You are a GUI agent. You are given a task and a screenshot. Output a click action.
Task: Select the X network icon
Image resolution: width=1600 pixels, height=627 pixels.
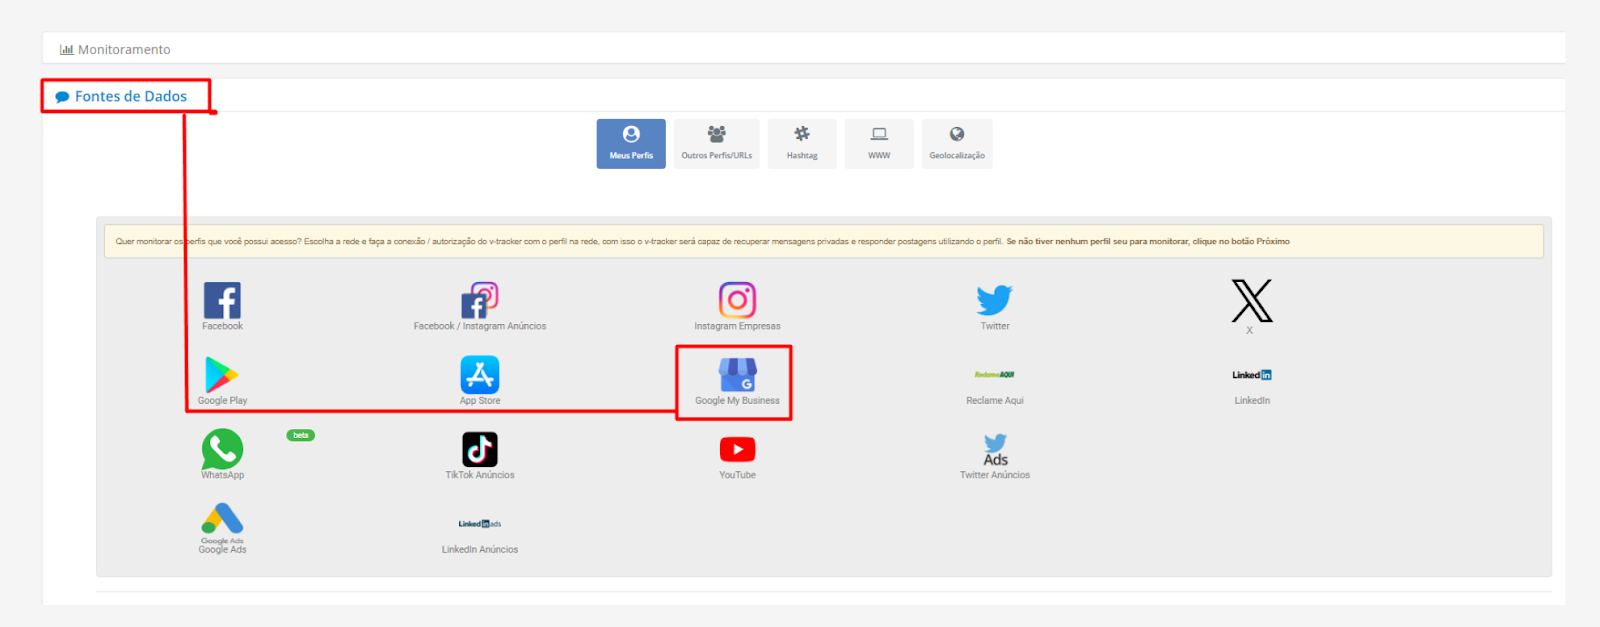coord(1252,300)
